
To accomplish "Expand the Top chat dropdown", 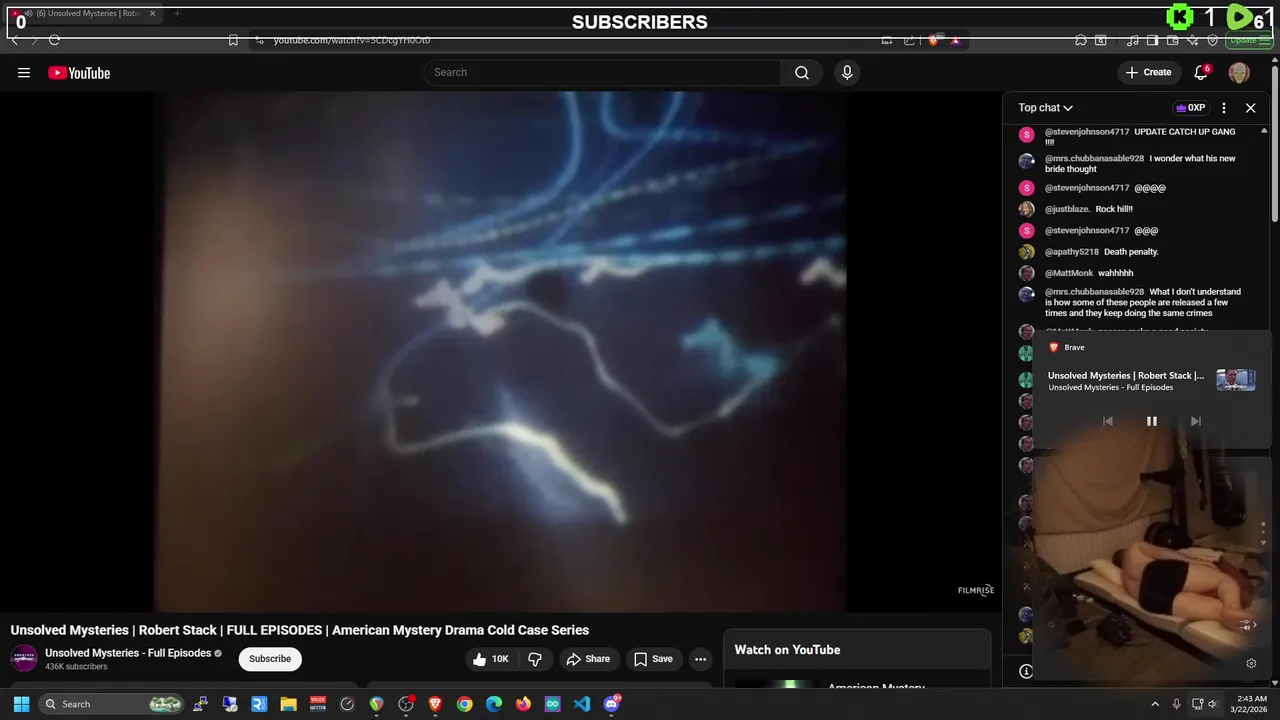I will tap(1045, 108).
